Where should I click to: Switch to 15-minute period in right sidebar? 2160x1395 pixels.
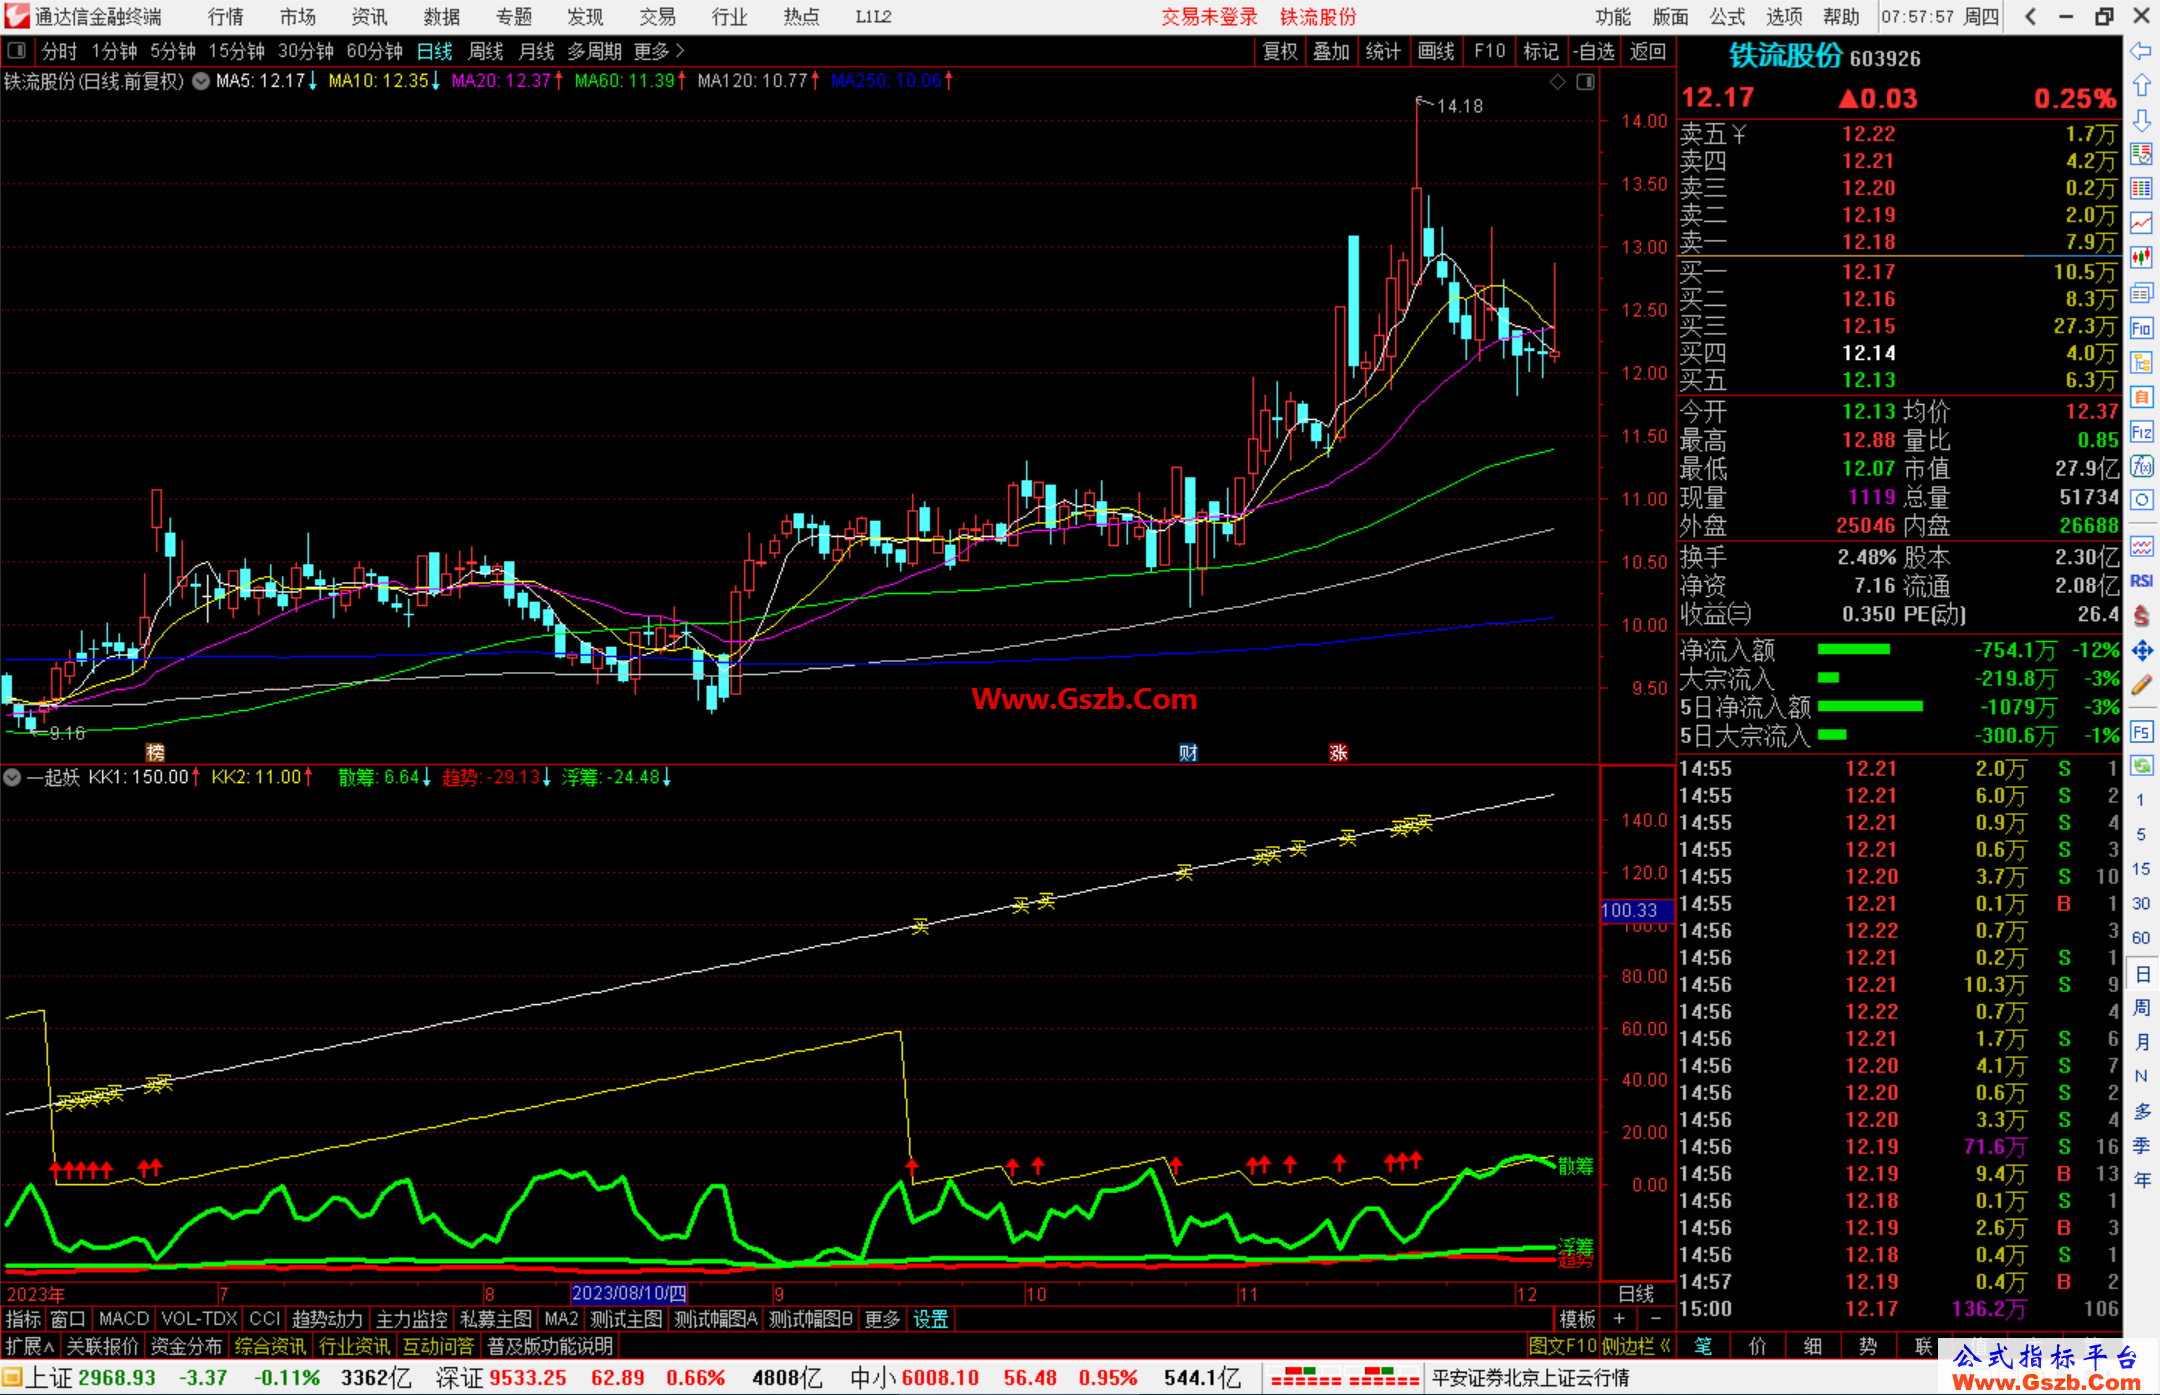(2141, 869)
